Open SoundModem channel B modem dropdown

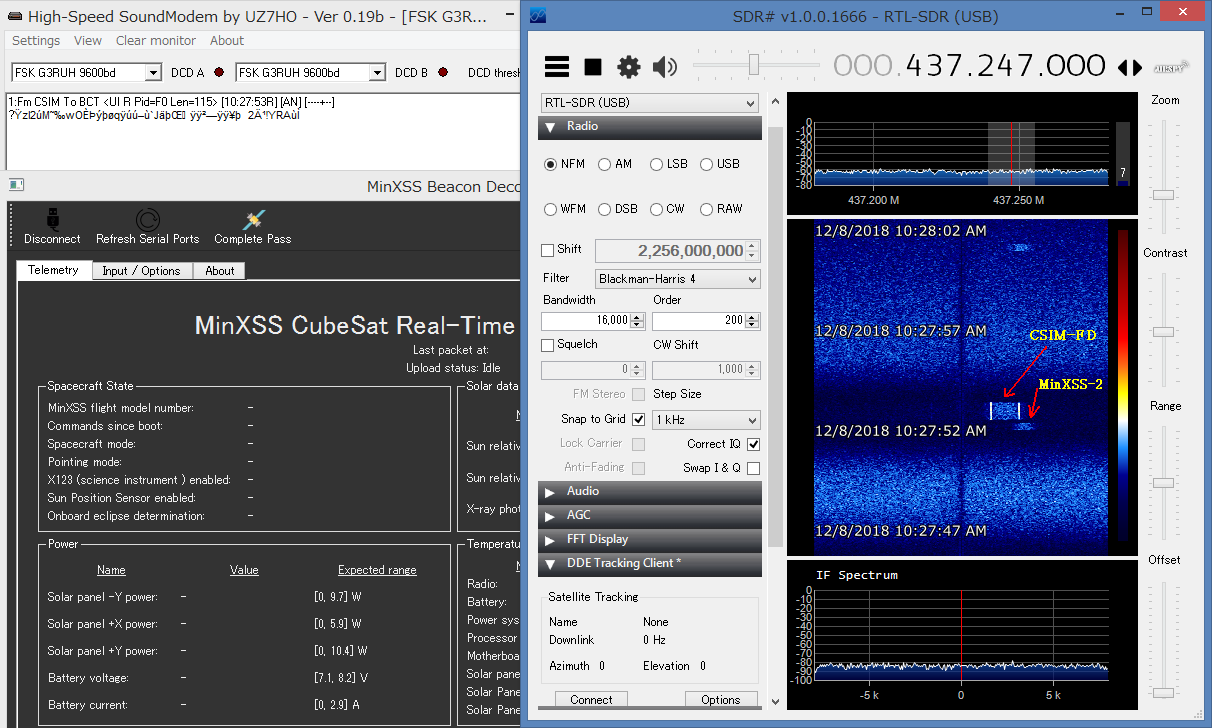point(310,73)
